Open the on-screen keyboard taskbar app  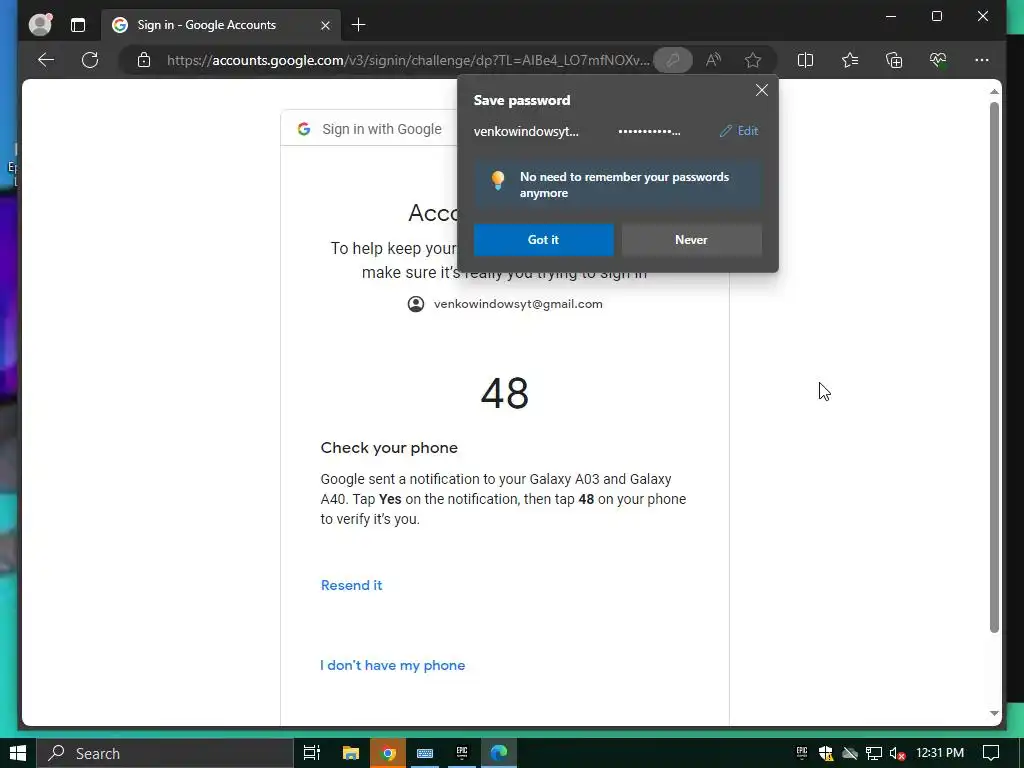[425, 753]
